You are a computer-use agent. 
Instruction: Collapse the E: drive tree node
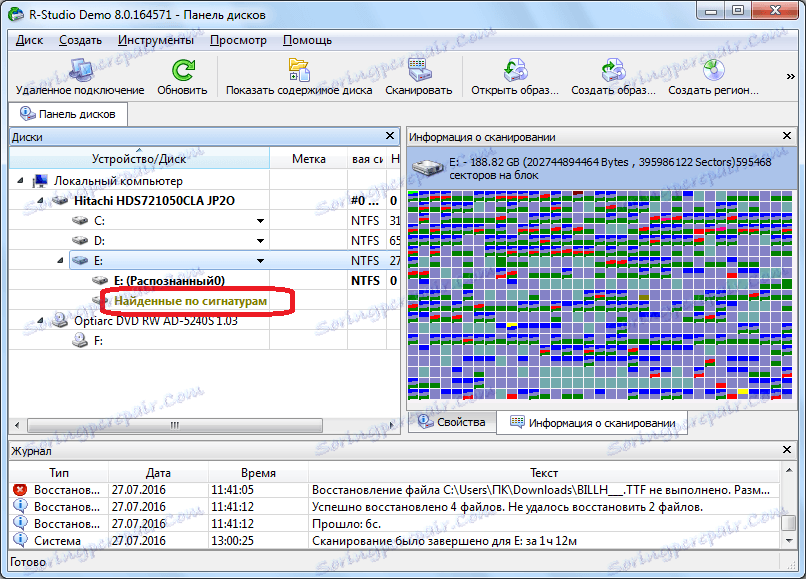pyautogui.click(x=60, y=261)
